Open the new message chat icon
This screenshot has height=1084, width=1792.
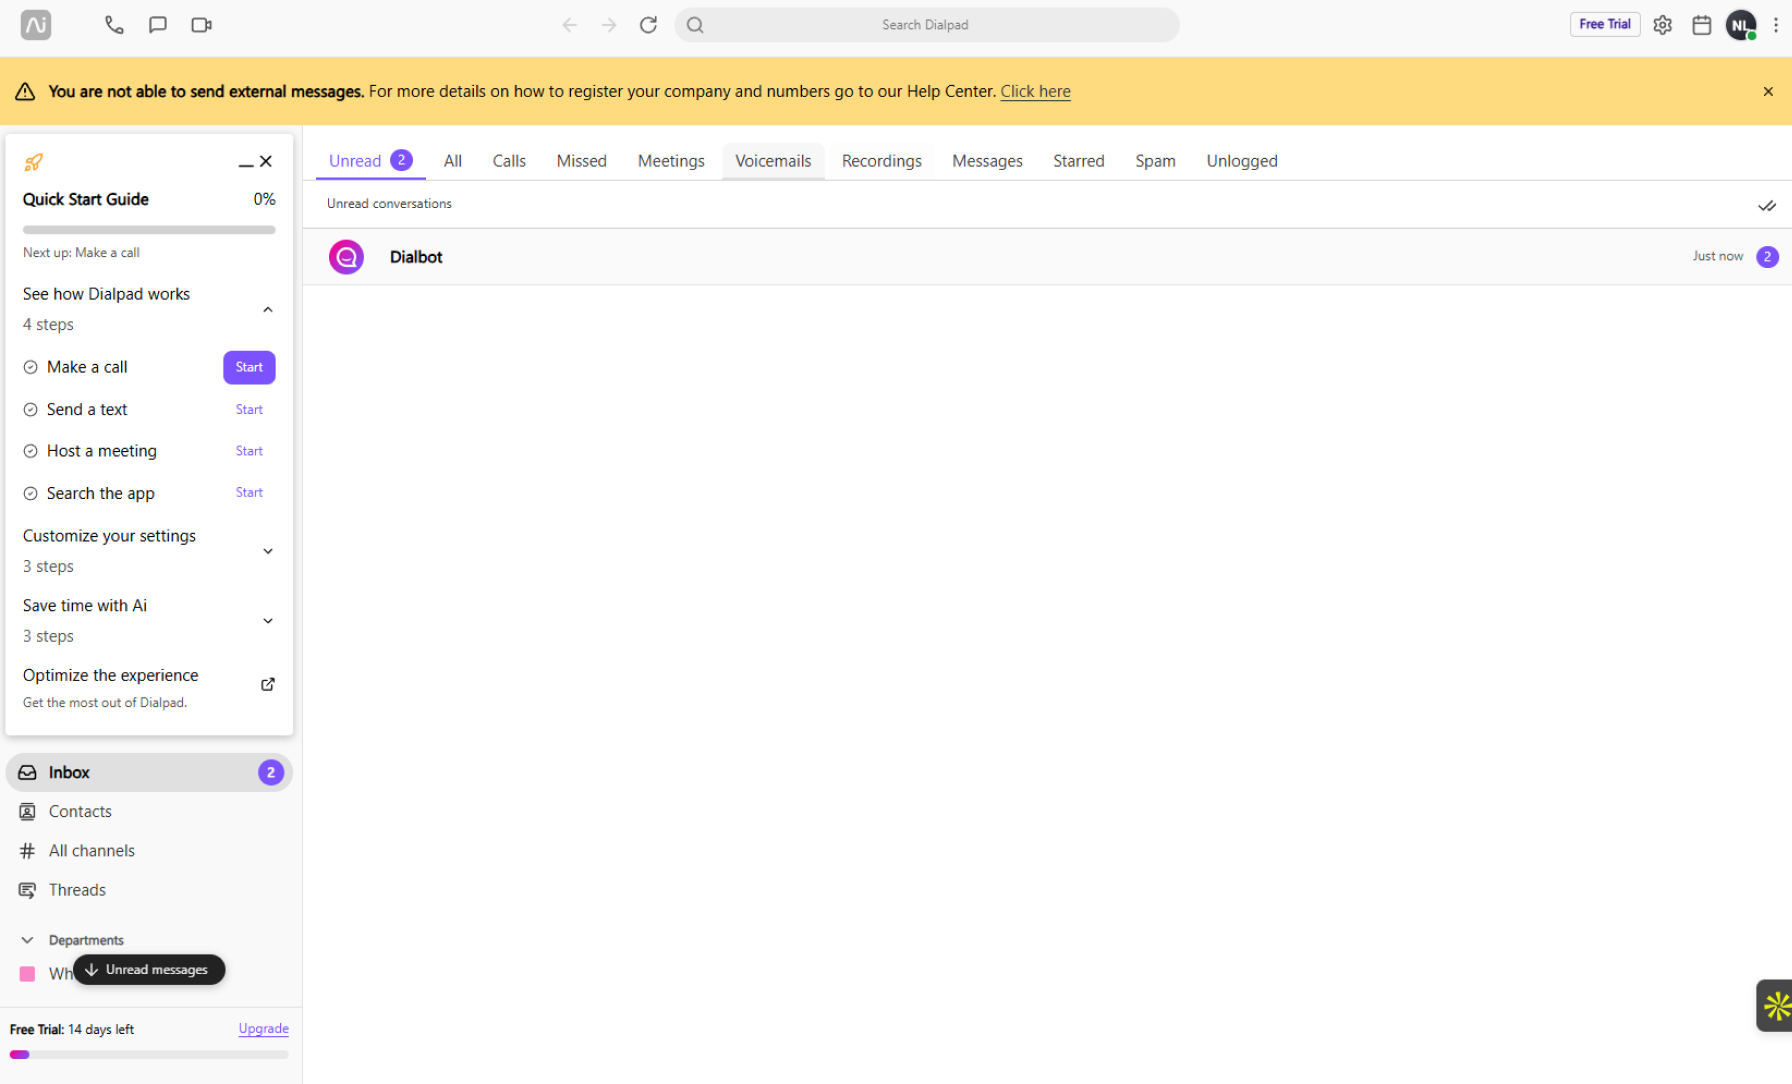(x=158, y=25)
